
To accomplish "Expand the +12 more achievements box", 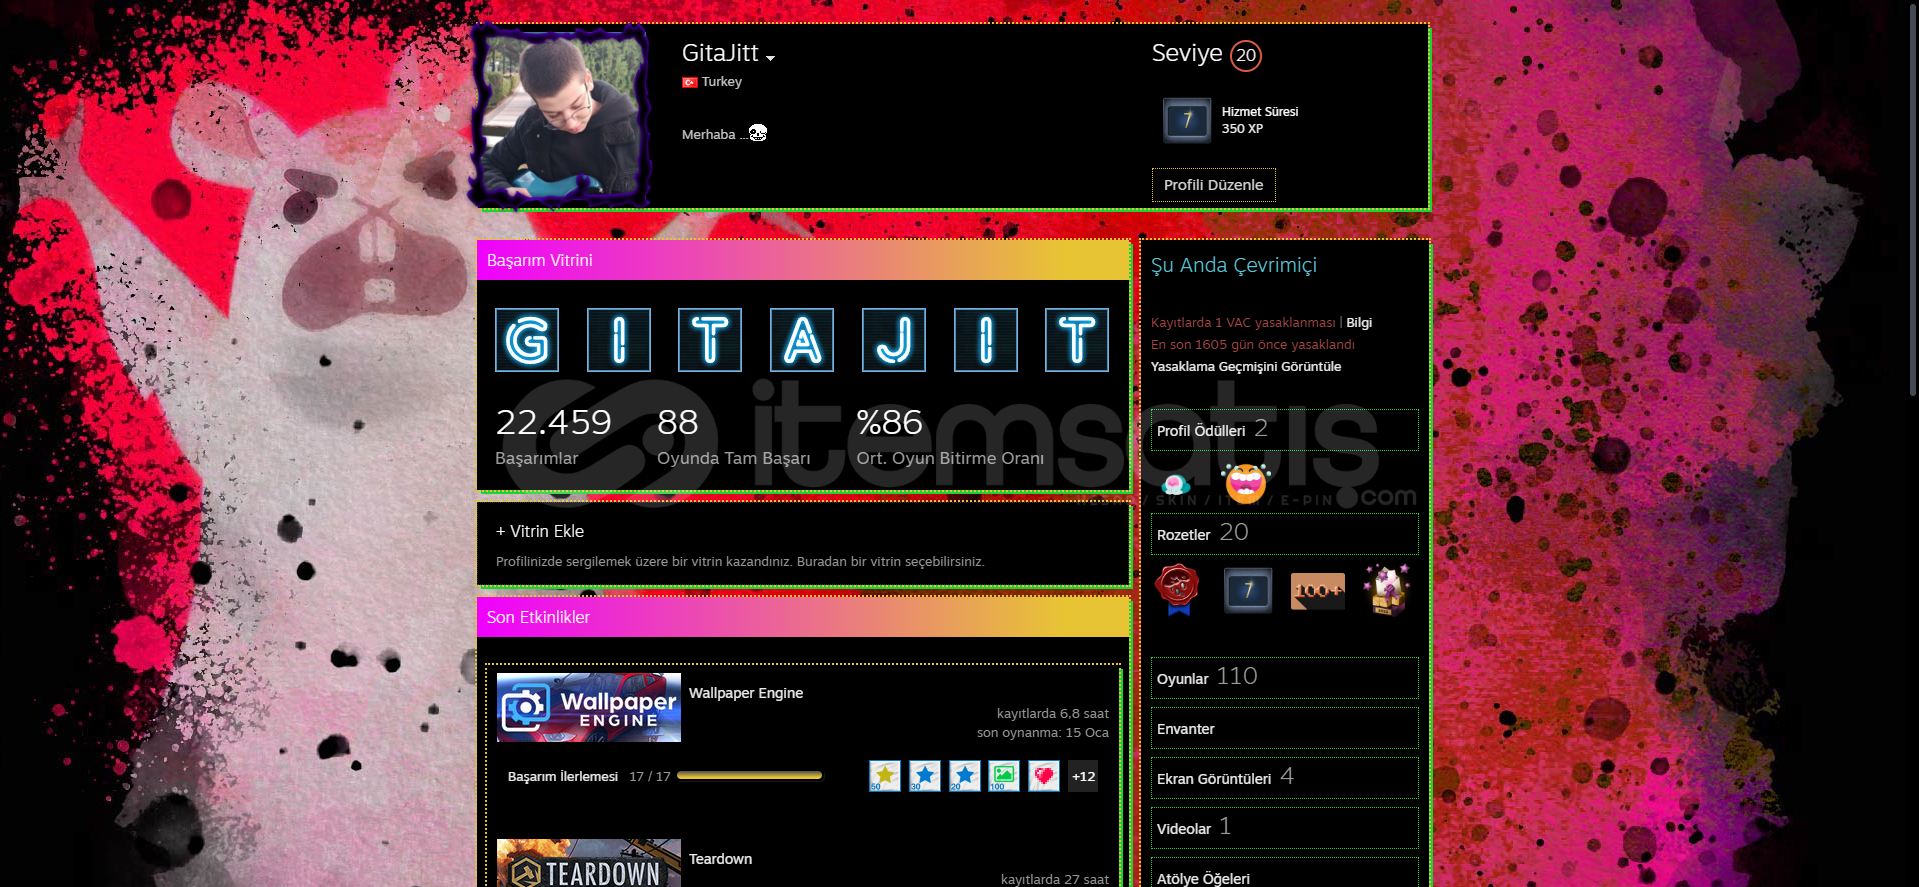I will (1083, 776).
